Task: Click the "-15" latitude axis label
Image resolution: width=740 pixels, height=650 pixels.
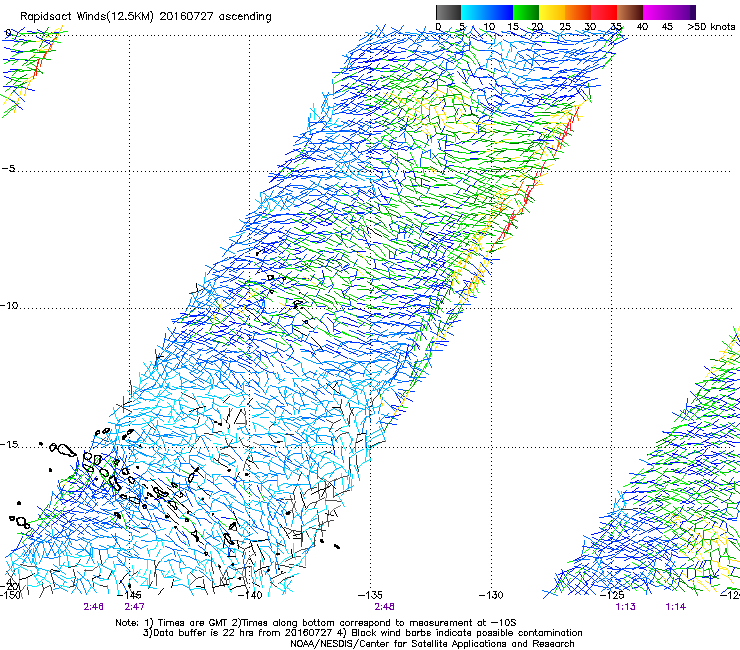Action: 9,445
